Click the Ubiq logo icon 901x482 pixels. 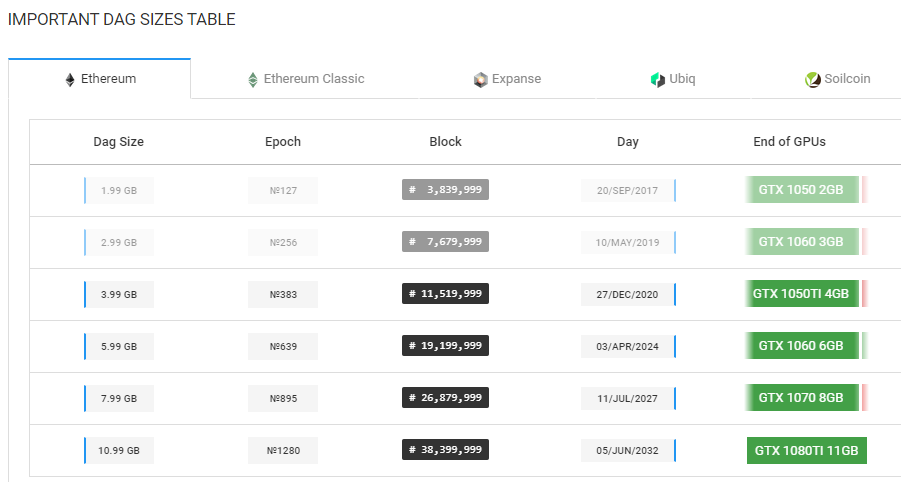tap(658, 79)
